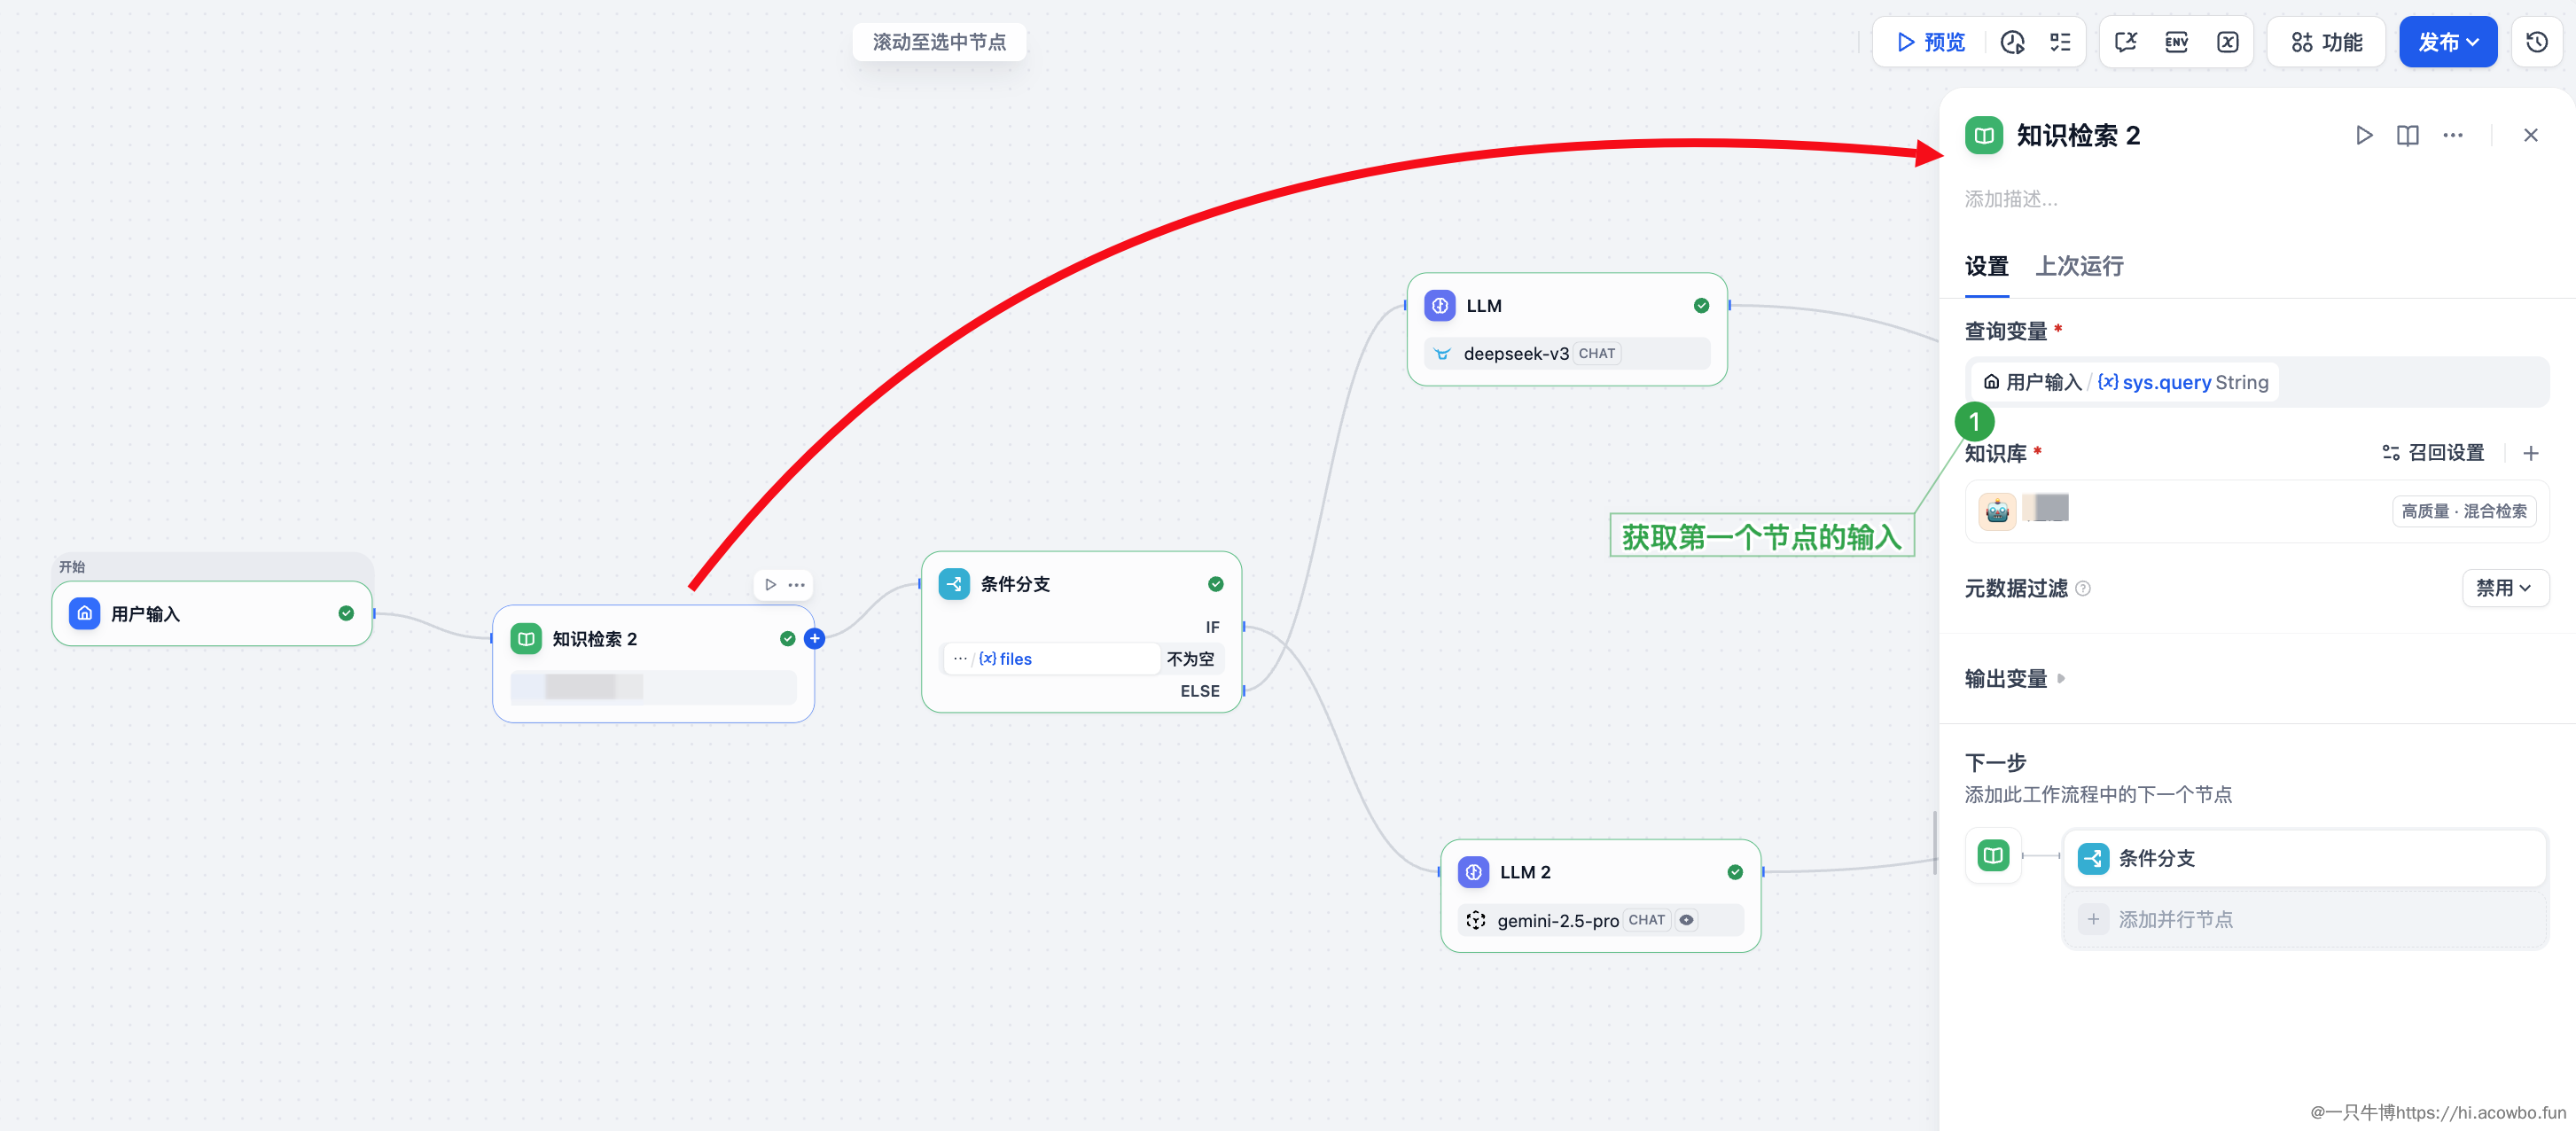The width and height of the screenshot is (2576, 1131).
Task: Switch to the 上次运行 tab
Action: coord(2079,266)
